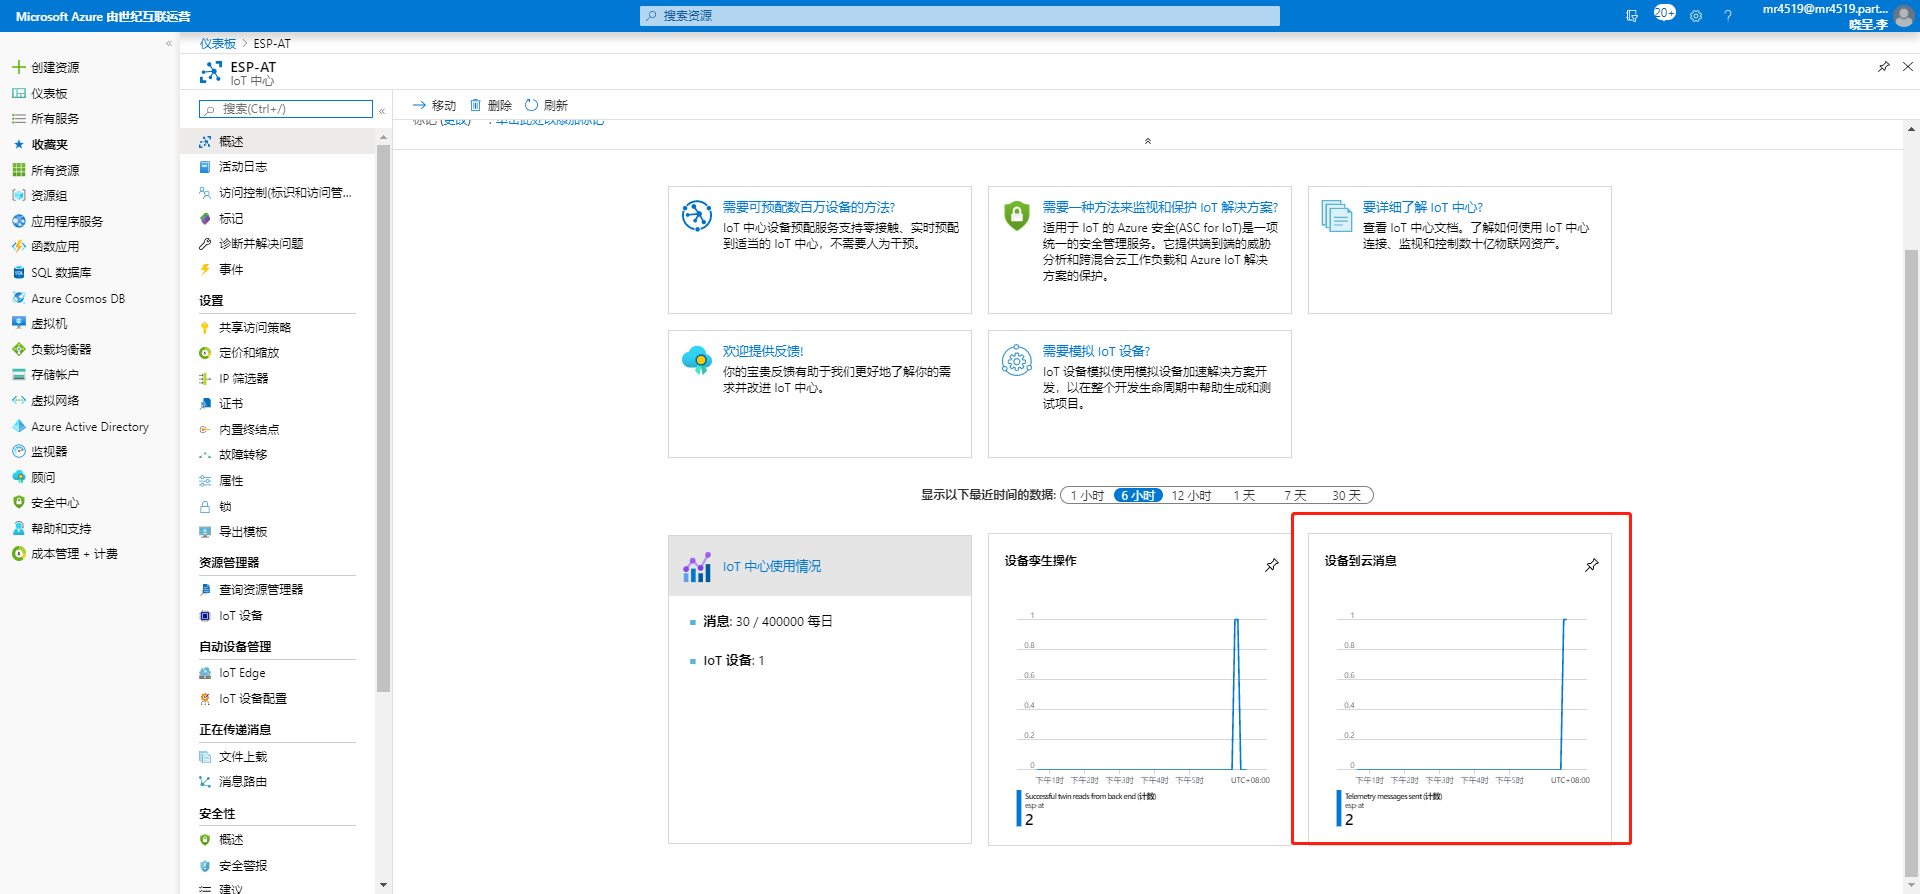The height and width of the screenshot is (894, 1920).
Task: Open 概述 in the resource menu
Action: pyautogui.click(x=278, y=141)
